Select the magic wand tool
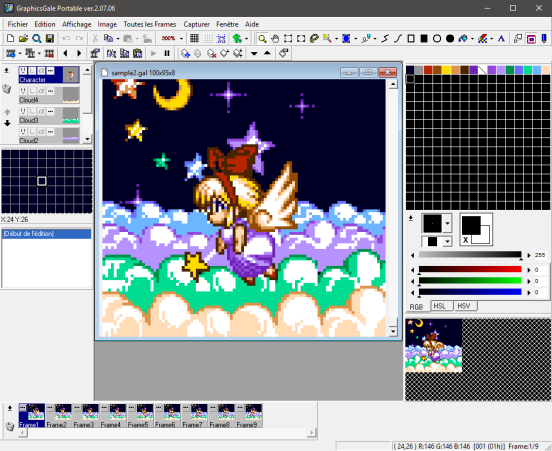Viewport: 552px width, 451px height. coord(327,38)
